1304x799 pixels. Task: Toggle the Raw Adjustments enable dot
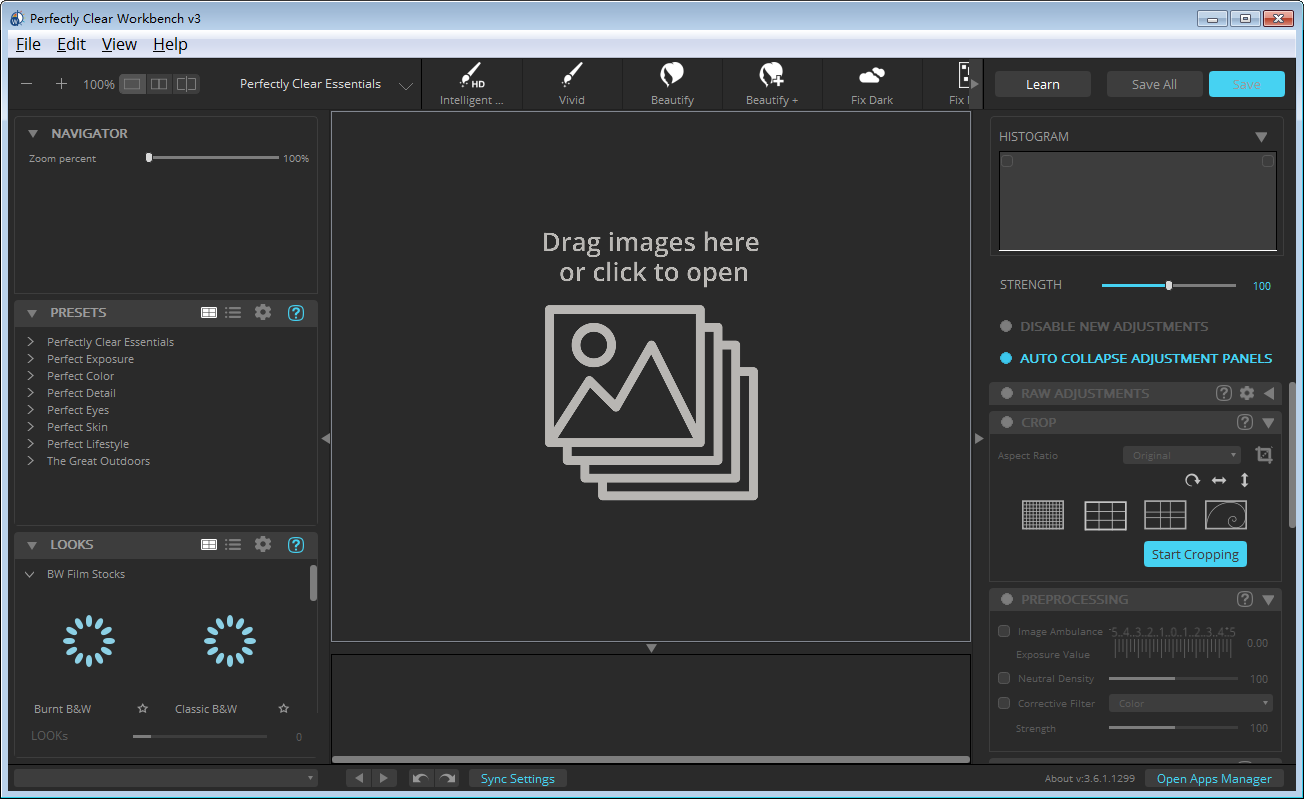coord(1007,393)
